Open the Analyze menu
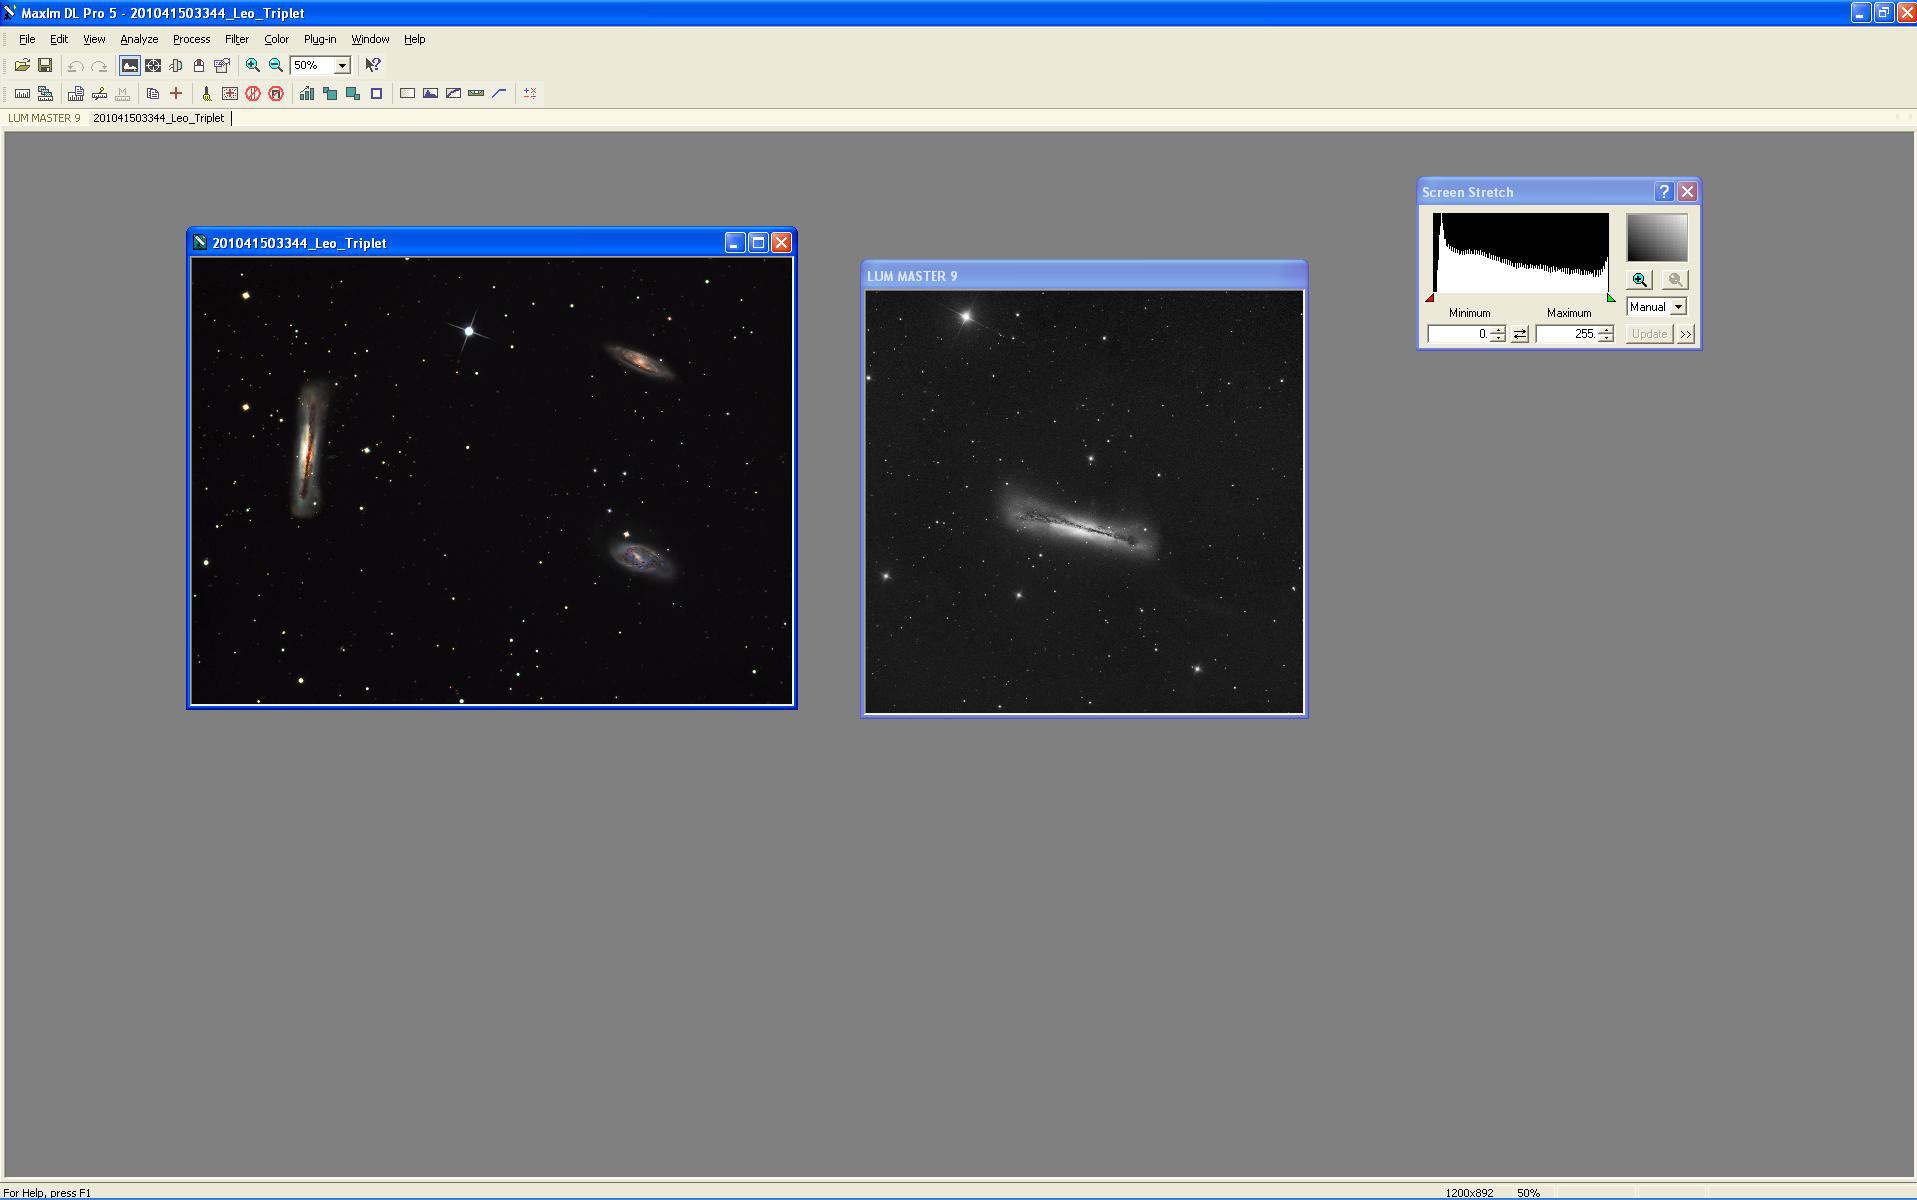 pyautogui.click(x=139, y=39)
